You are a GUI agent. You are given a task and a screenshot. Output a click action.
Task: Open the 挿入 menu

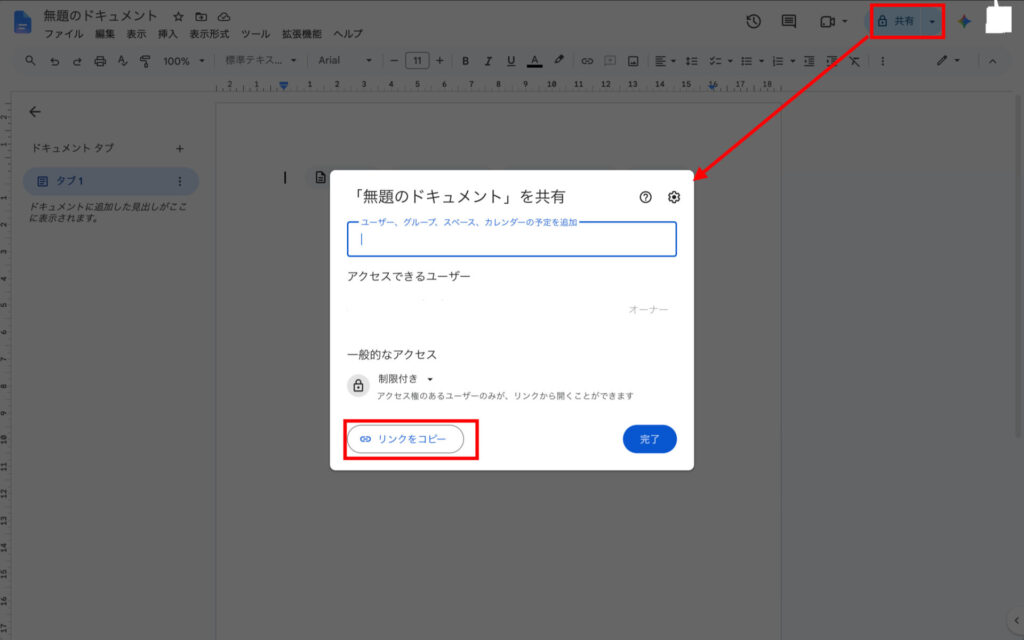coord(167,34)
